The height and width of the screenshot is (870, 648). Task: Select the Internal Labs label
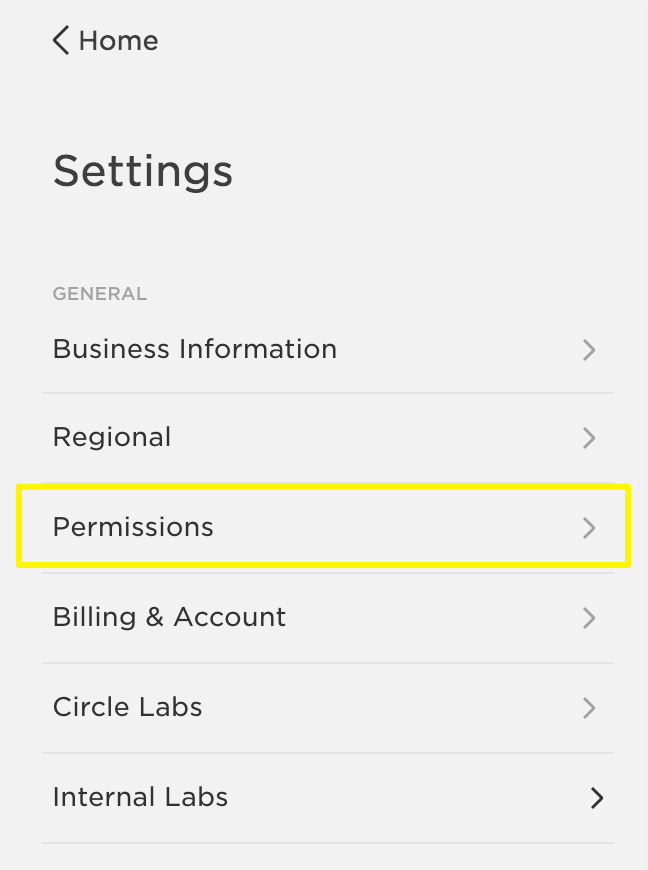click(140, 797)
